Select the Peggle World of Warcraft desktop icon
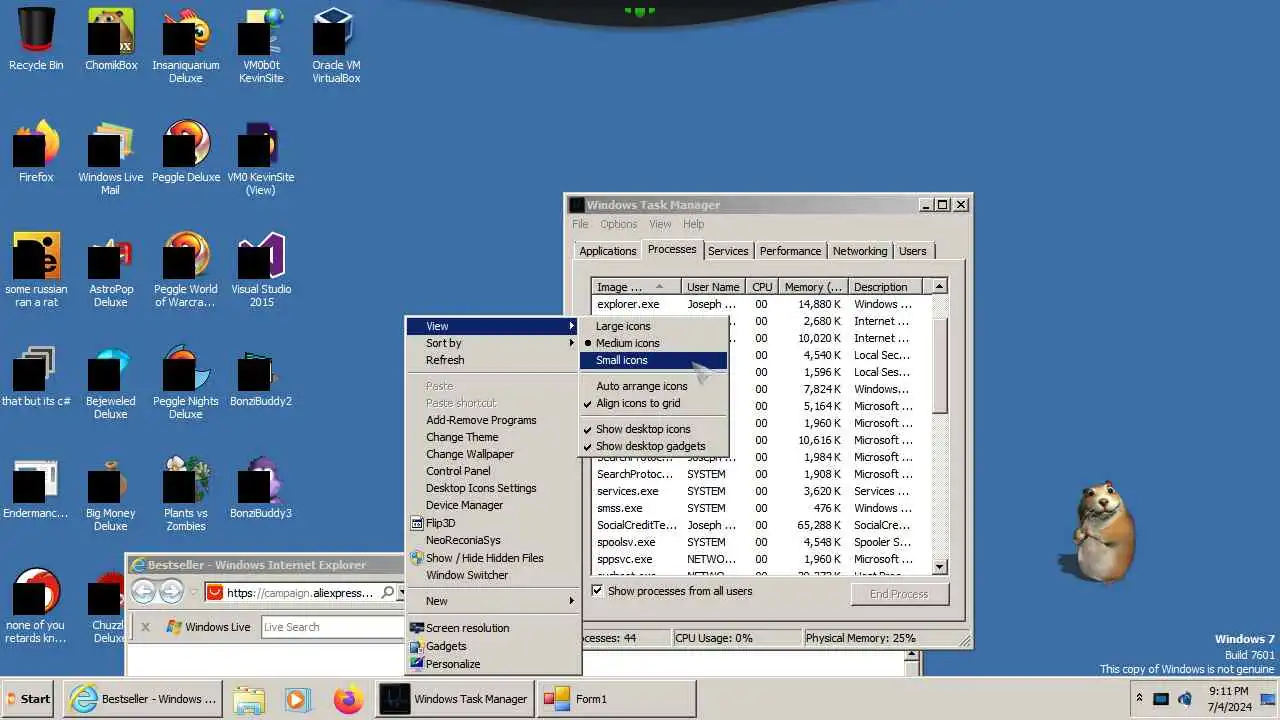Viewport: 1280px width, 720px height. click(186, 270)
